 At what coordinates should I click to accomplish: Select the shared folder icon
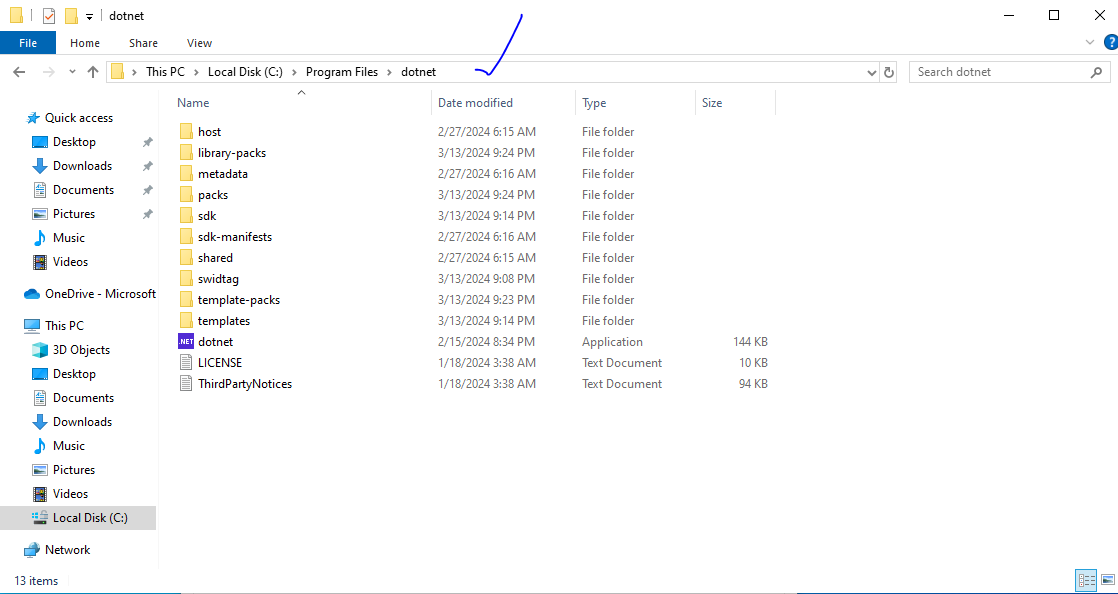tap(186, 258)
